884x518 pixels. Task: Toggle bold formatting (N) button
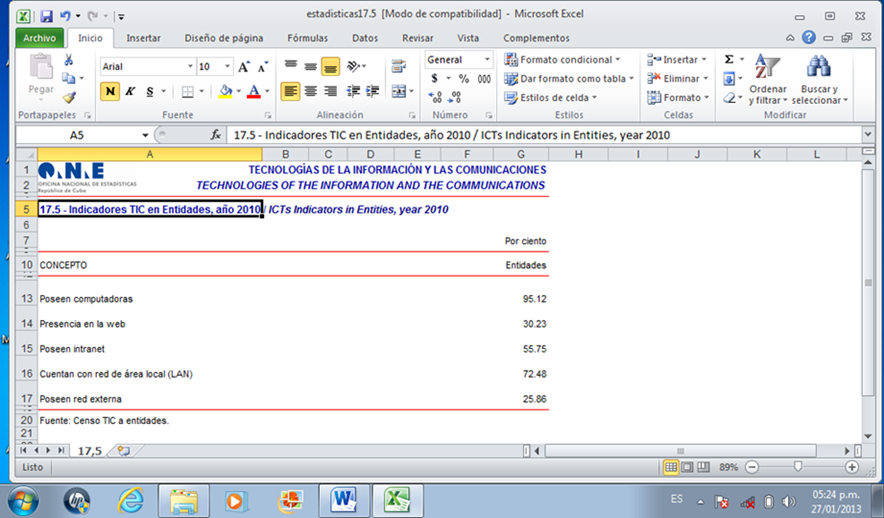110,91
